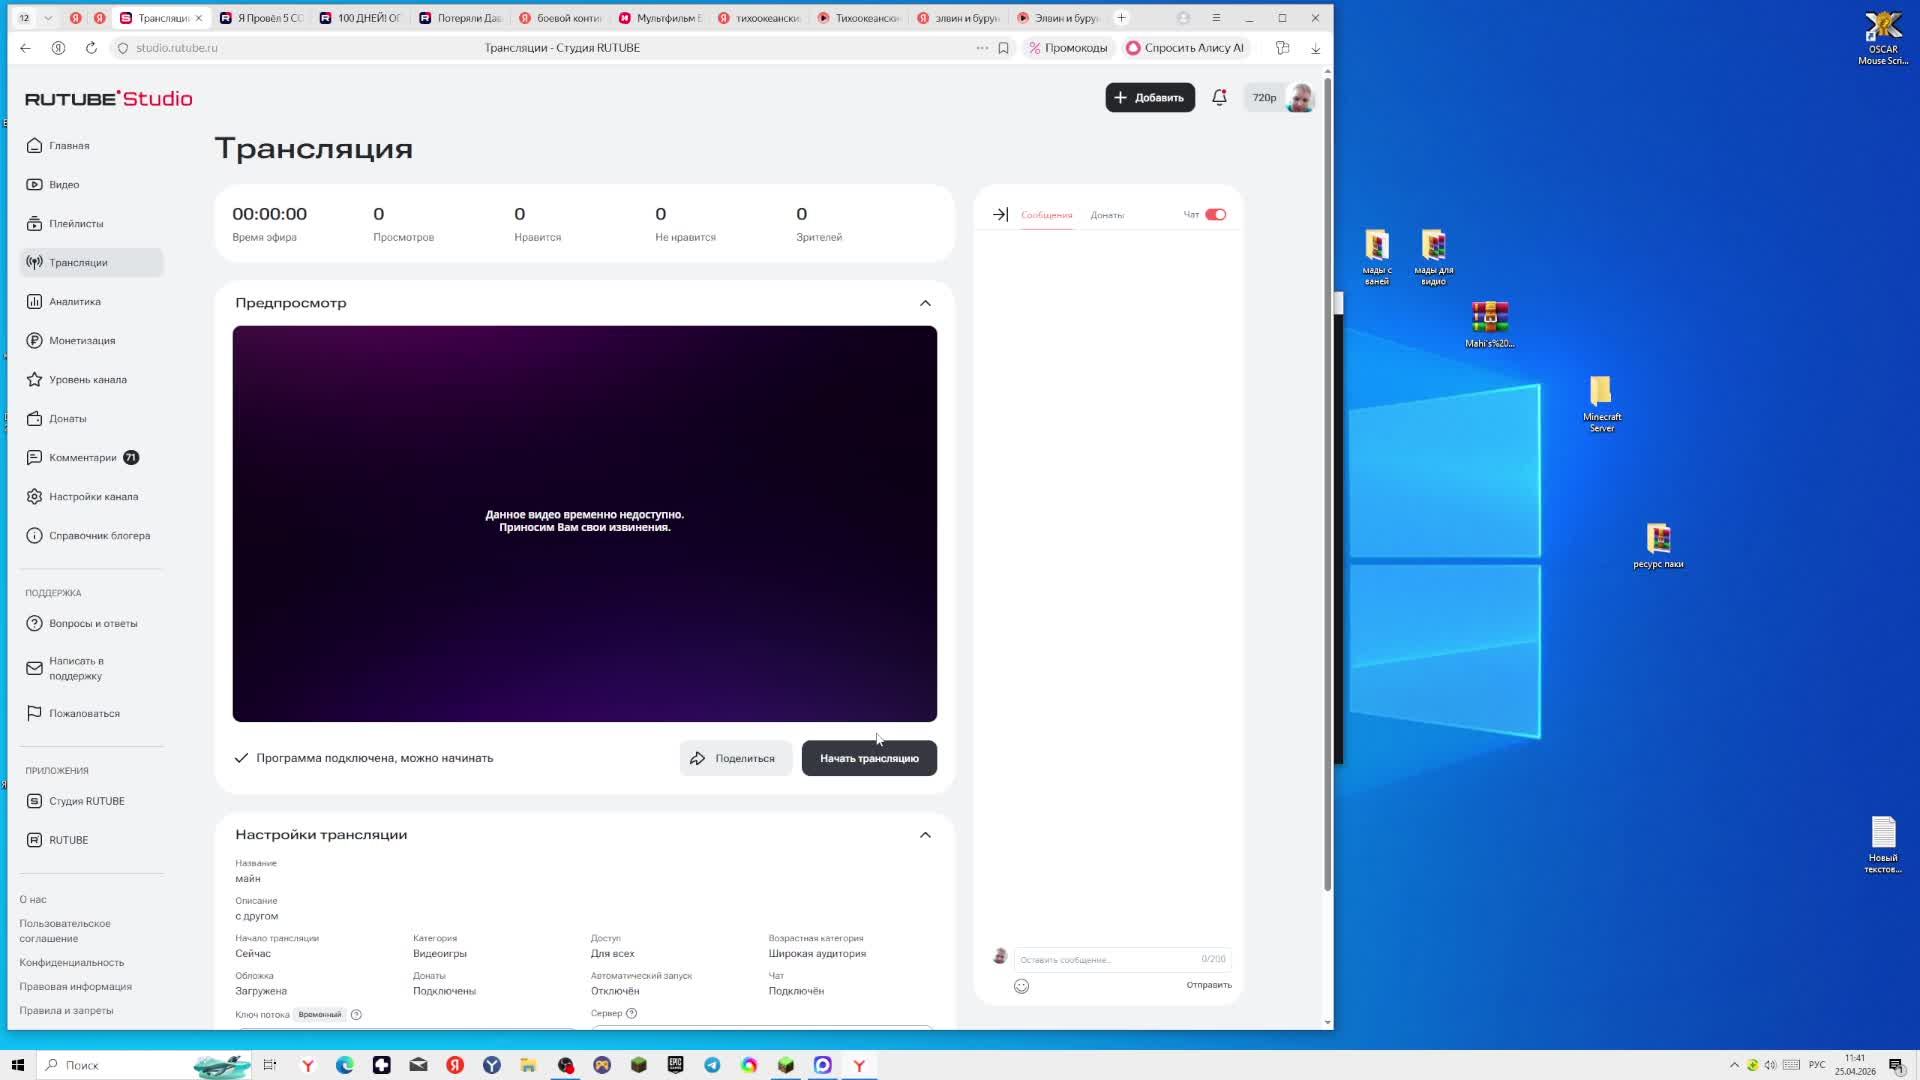
Task: Switch to the Донаты chat tab
Action: point(1107,215)
